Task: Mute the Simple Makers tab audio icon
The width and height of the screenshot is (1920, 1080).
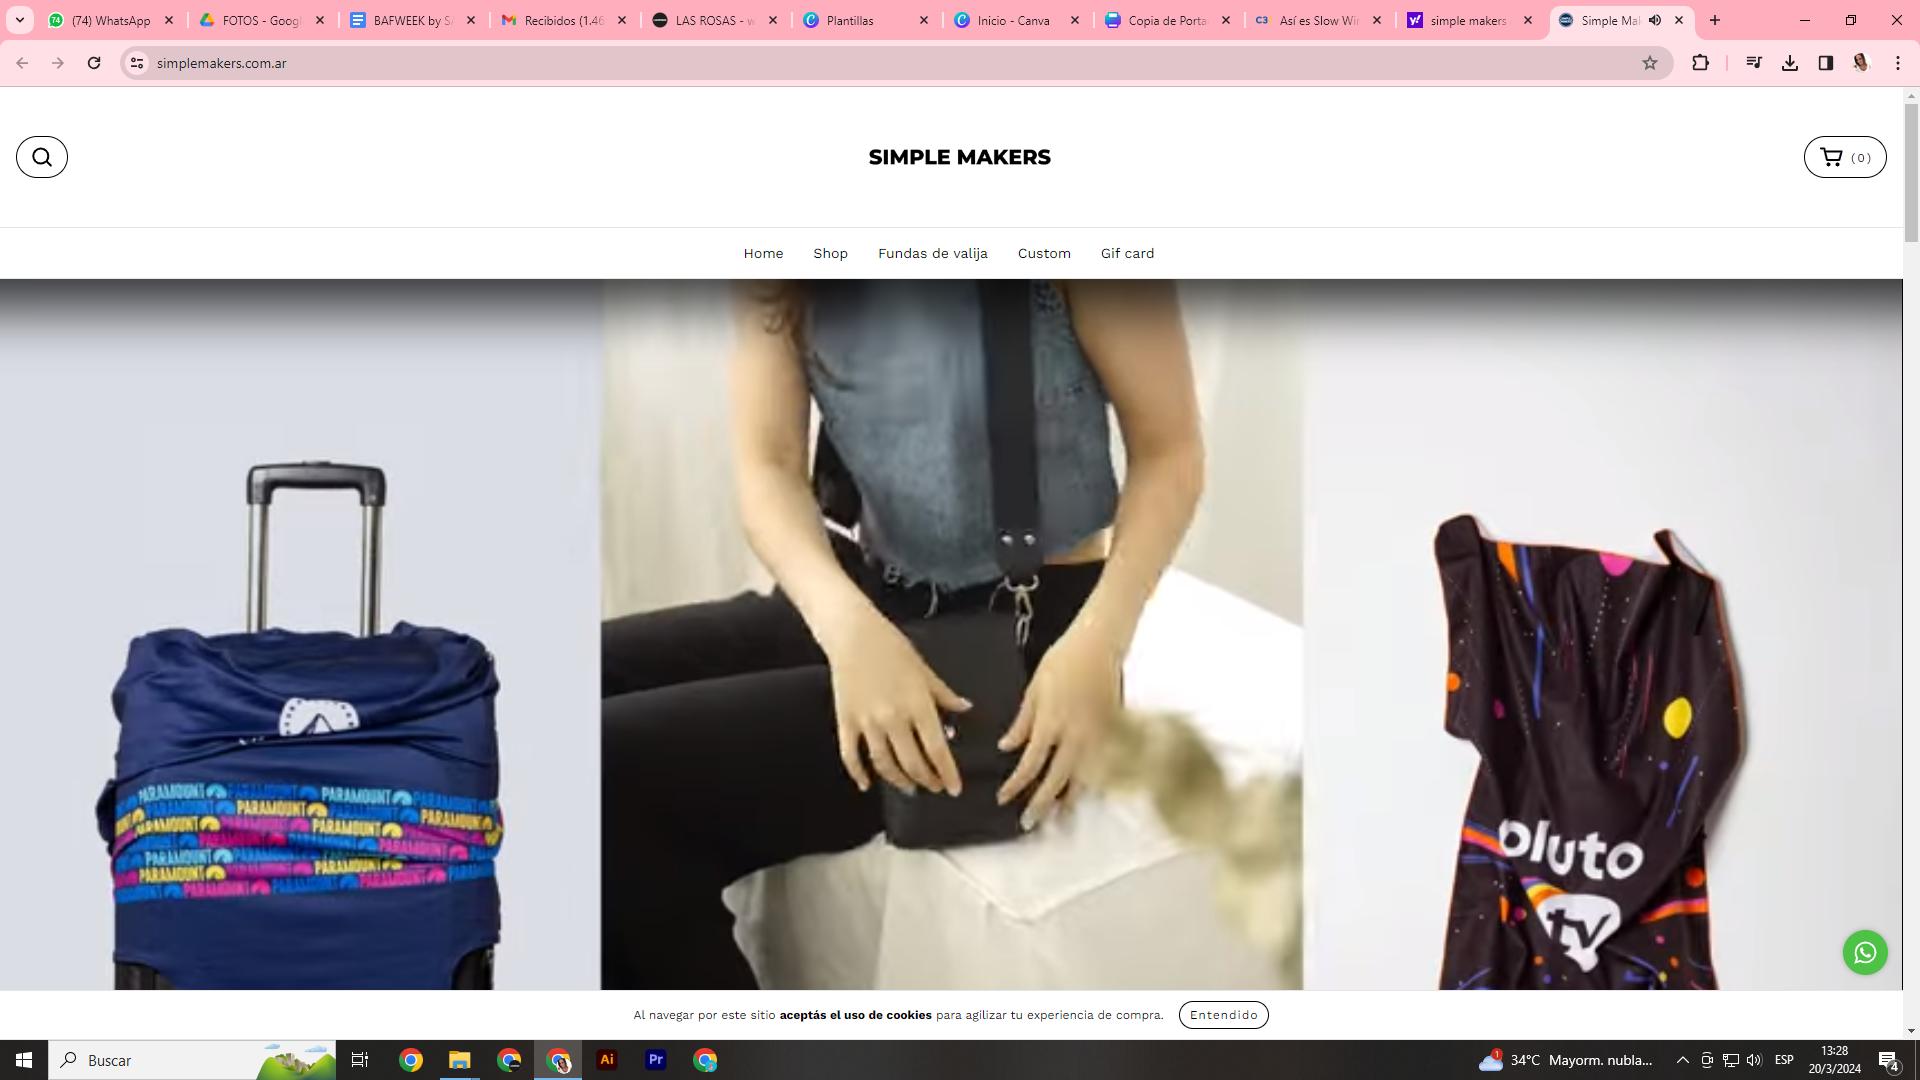Action: click(x=1655, y=20)
